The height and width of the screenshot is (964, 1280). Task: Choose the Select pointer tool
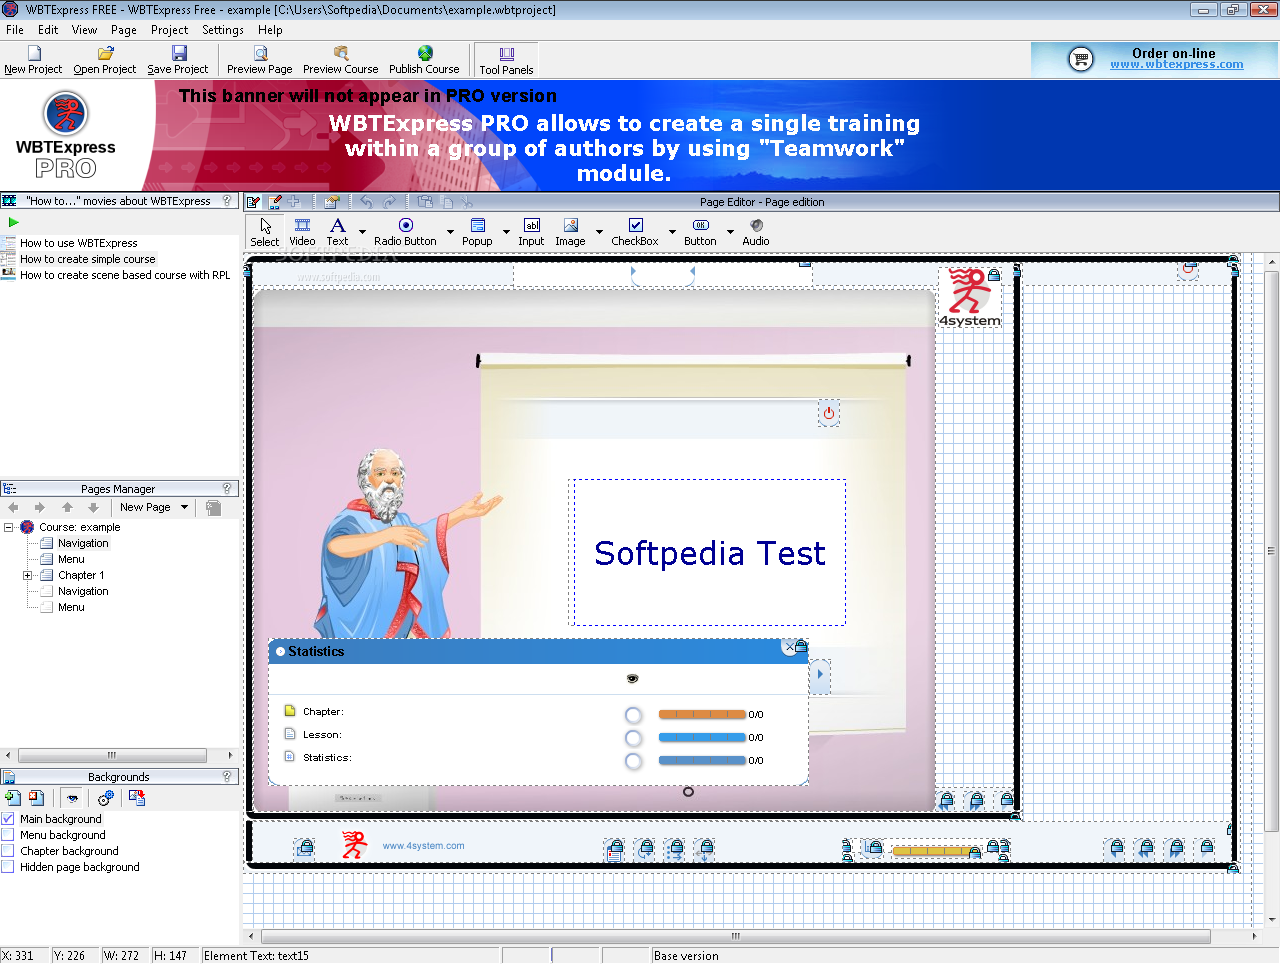tap(265, 232)
